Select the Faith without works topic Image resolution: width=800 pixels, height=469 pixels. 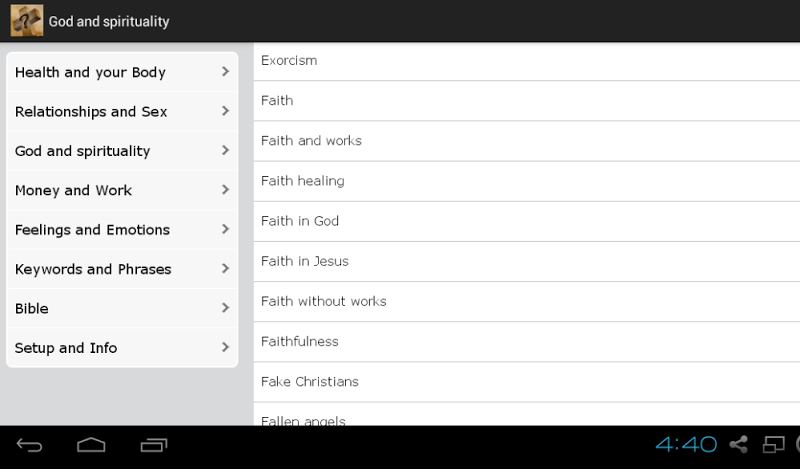[527, 302]
